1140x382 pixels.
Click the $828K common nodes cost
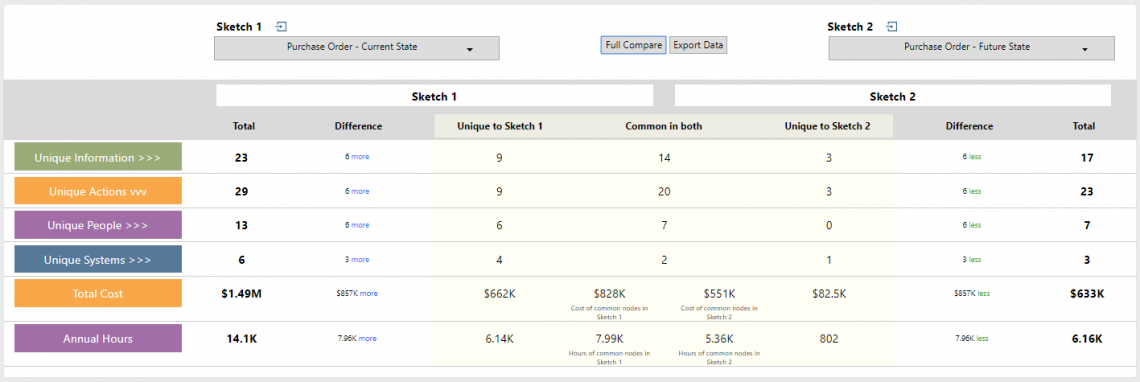[x=609, y=294]
